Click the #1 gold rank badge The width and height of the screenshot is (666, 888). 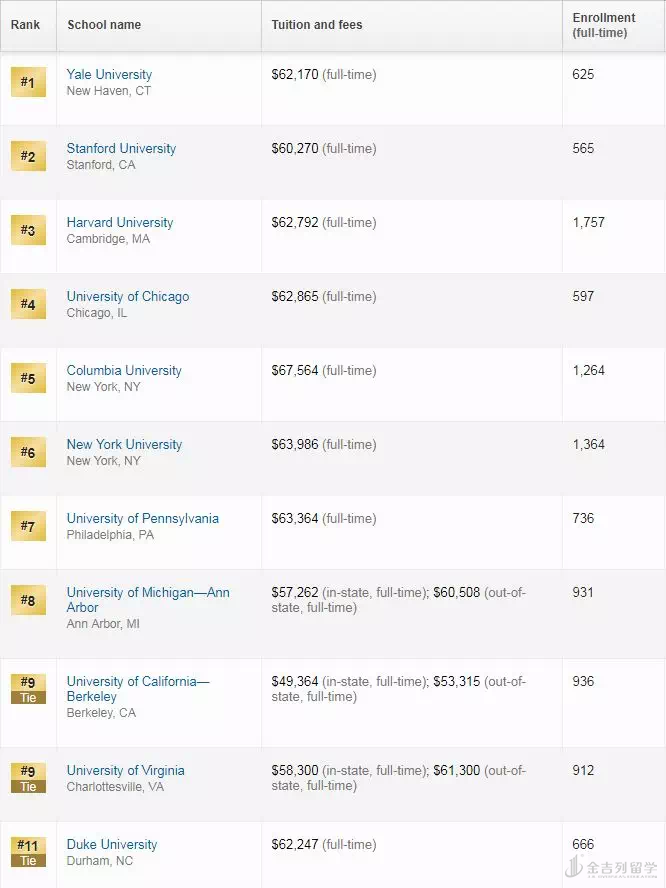point(28,82)
